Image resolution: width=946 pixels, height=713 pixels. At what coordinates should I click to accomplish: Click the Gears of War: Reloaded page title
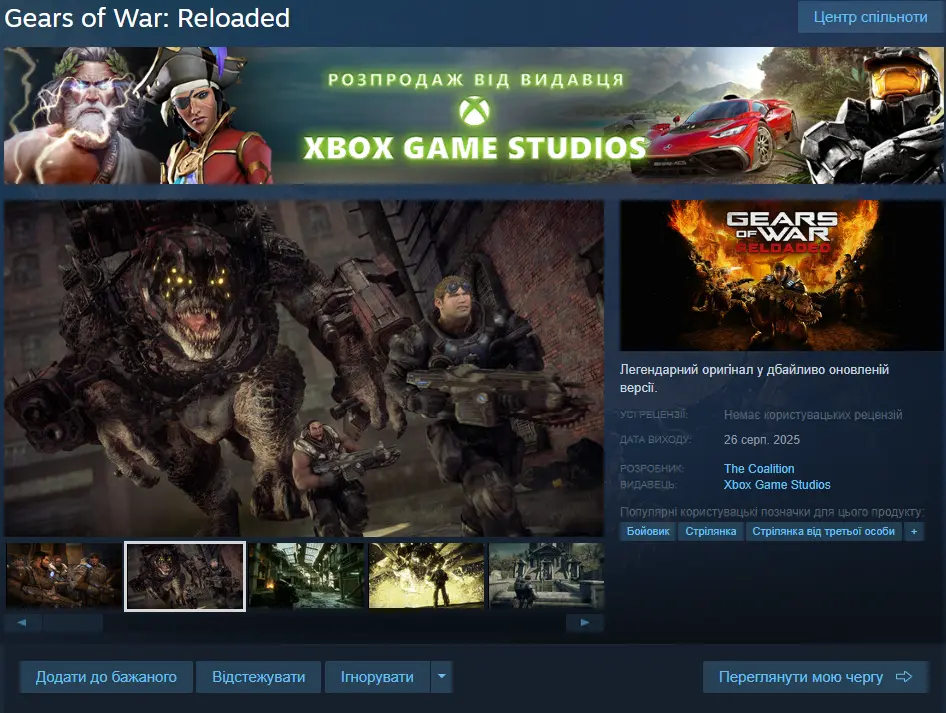(x=147, y=18)
